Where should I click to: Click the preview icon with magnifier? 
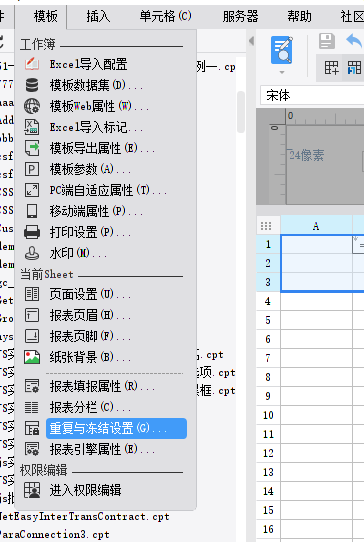point(282,50)
